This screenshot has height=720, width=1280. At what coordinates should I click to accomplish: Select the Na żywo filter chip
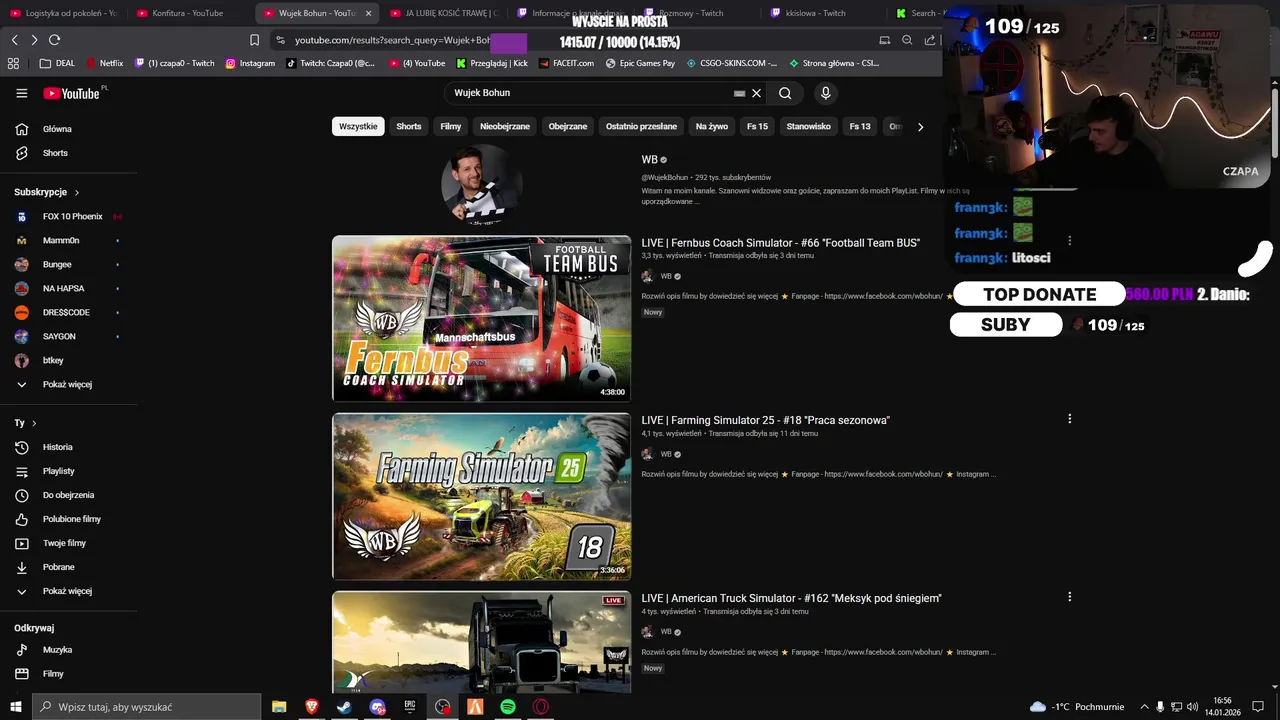[712, 127]
